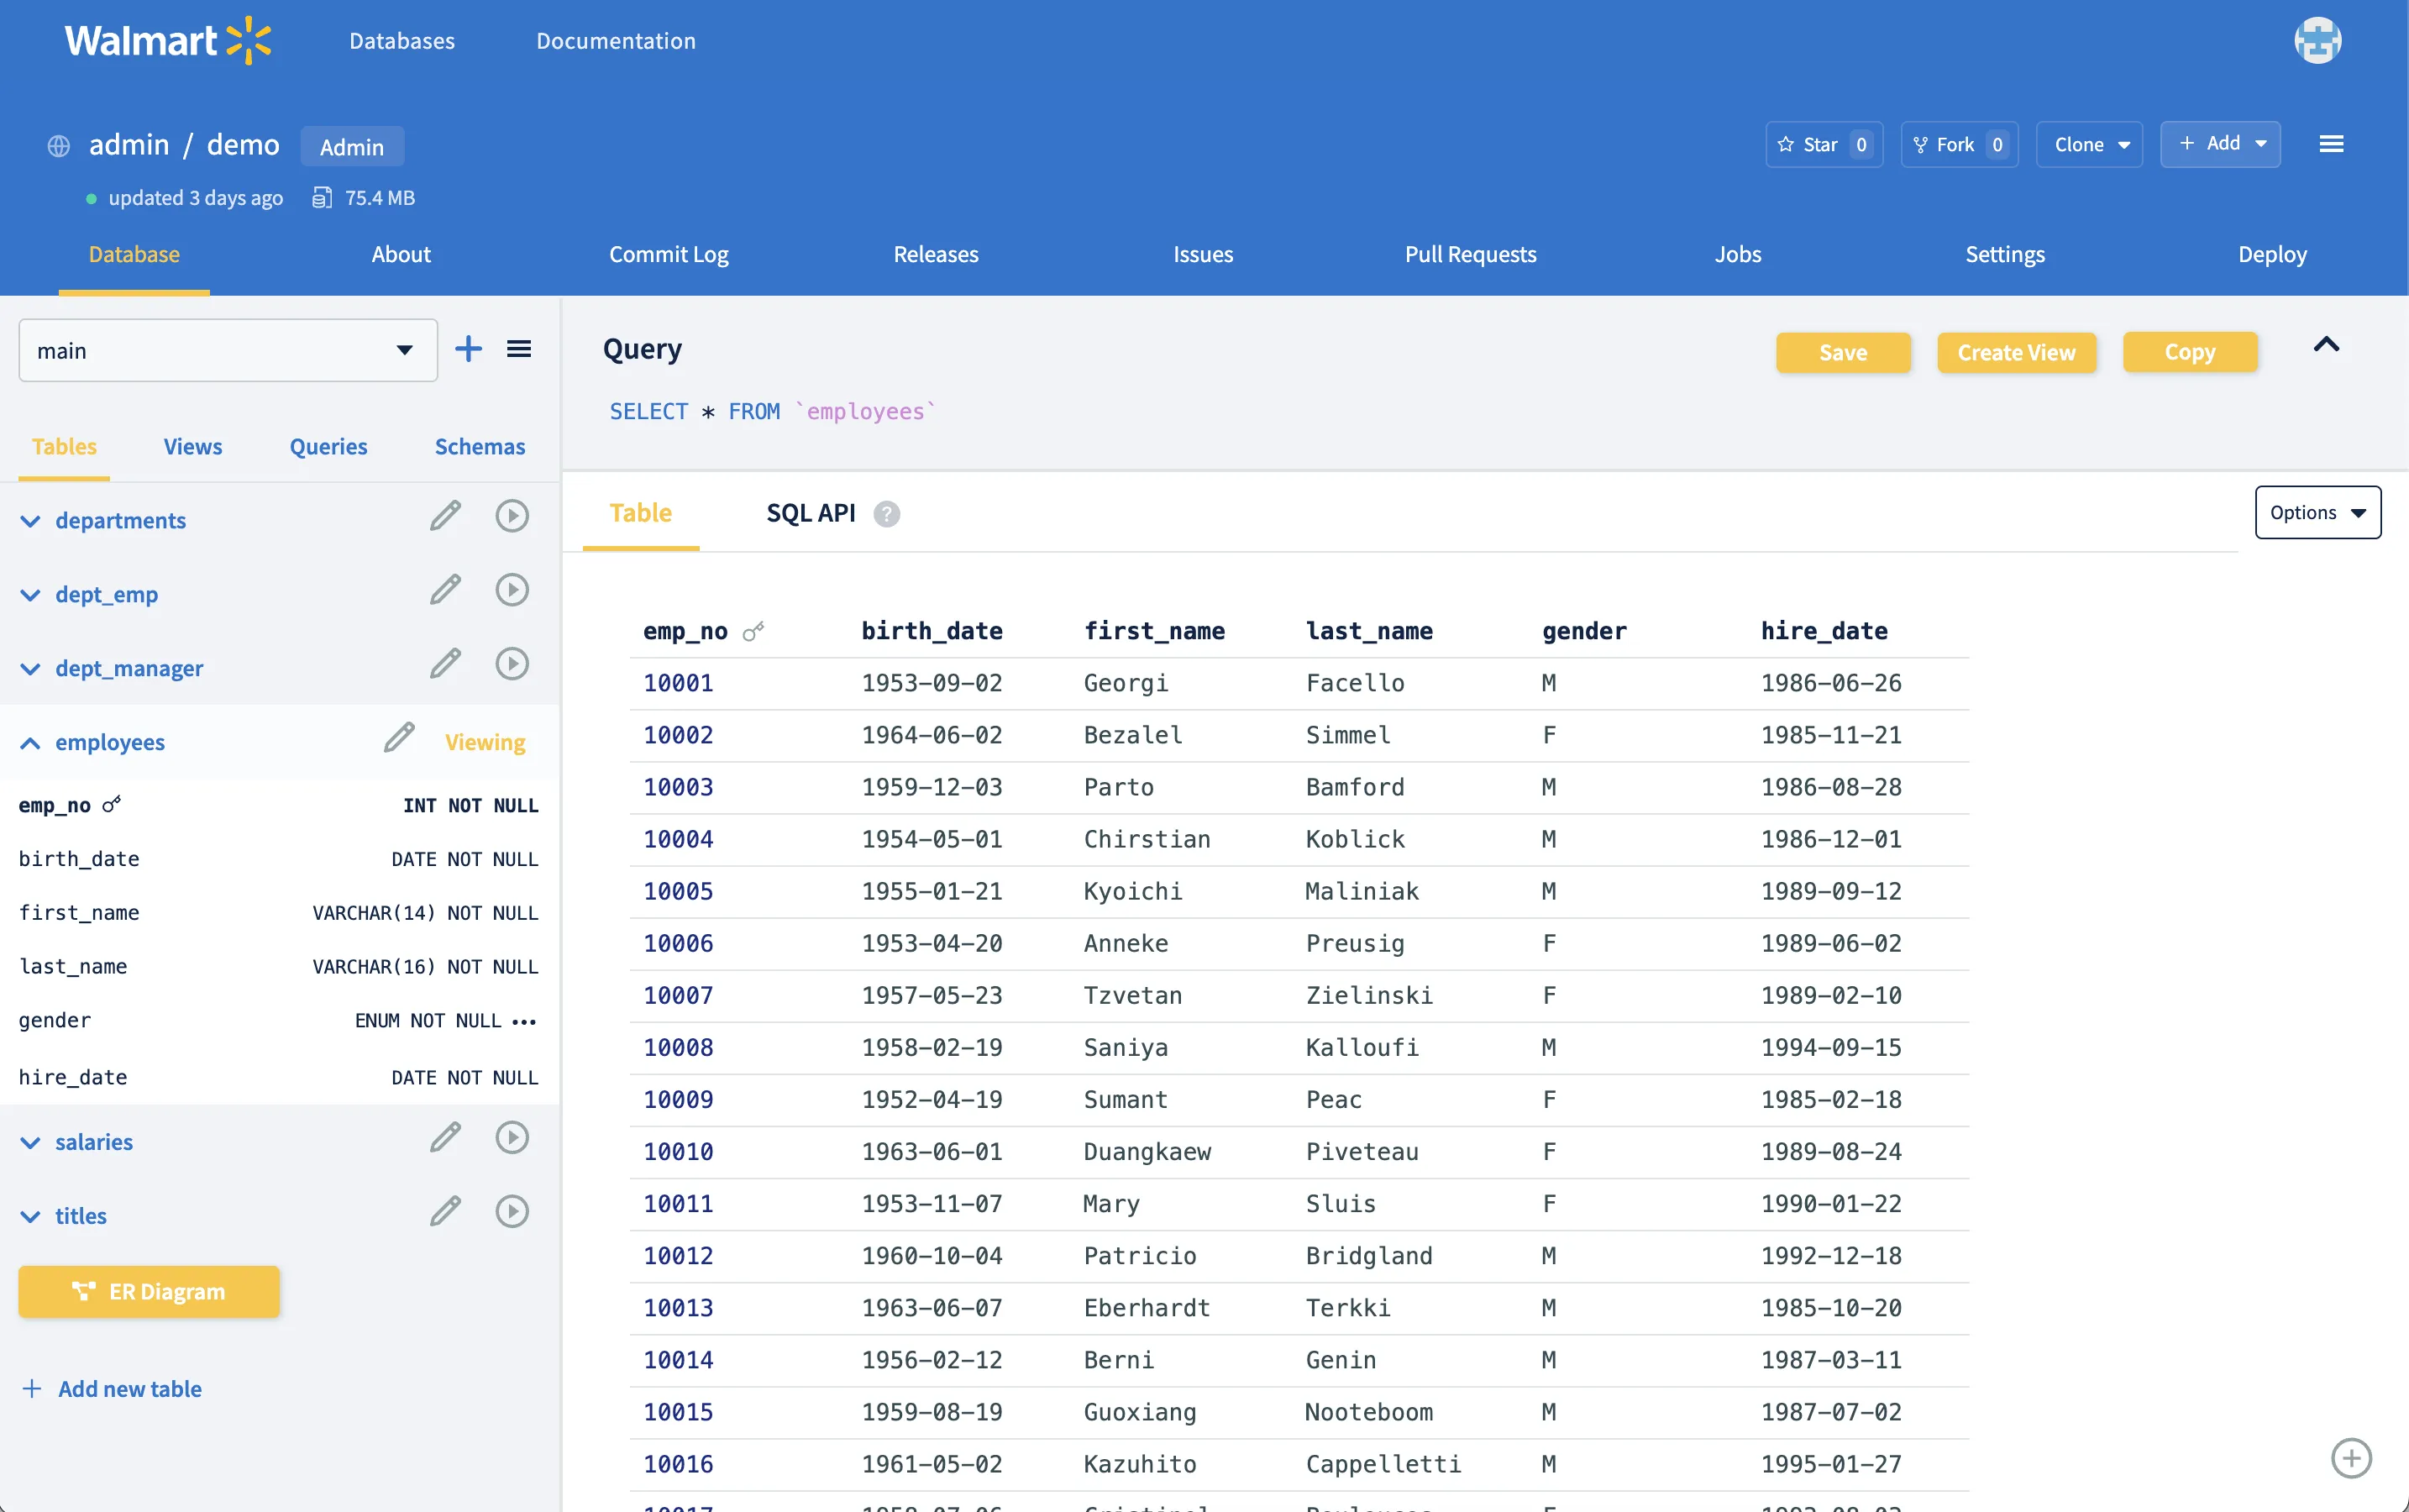Click the circled plus icon at bottom right
Viewport: 2409px width, 1512px height.
point(2351,1458)
